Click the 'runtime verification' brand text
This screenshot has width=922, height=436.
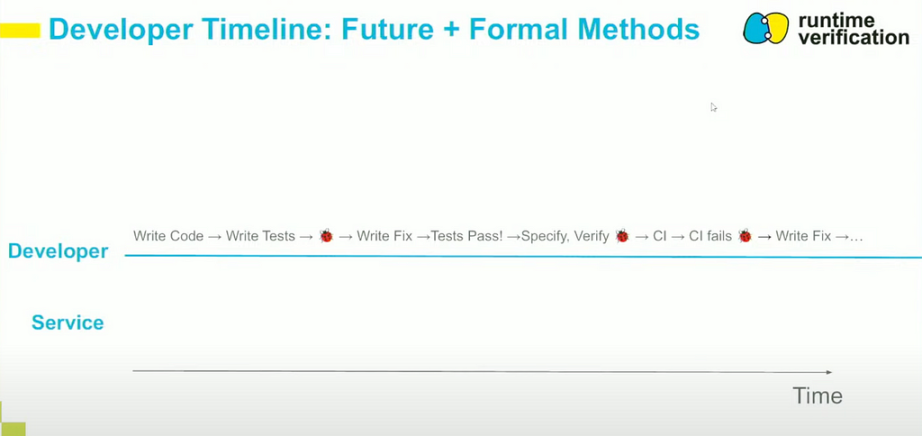[854, 29]
